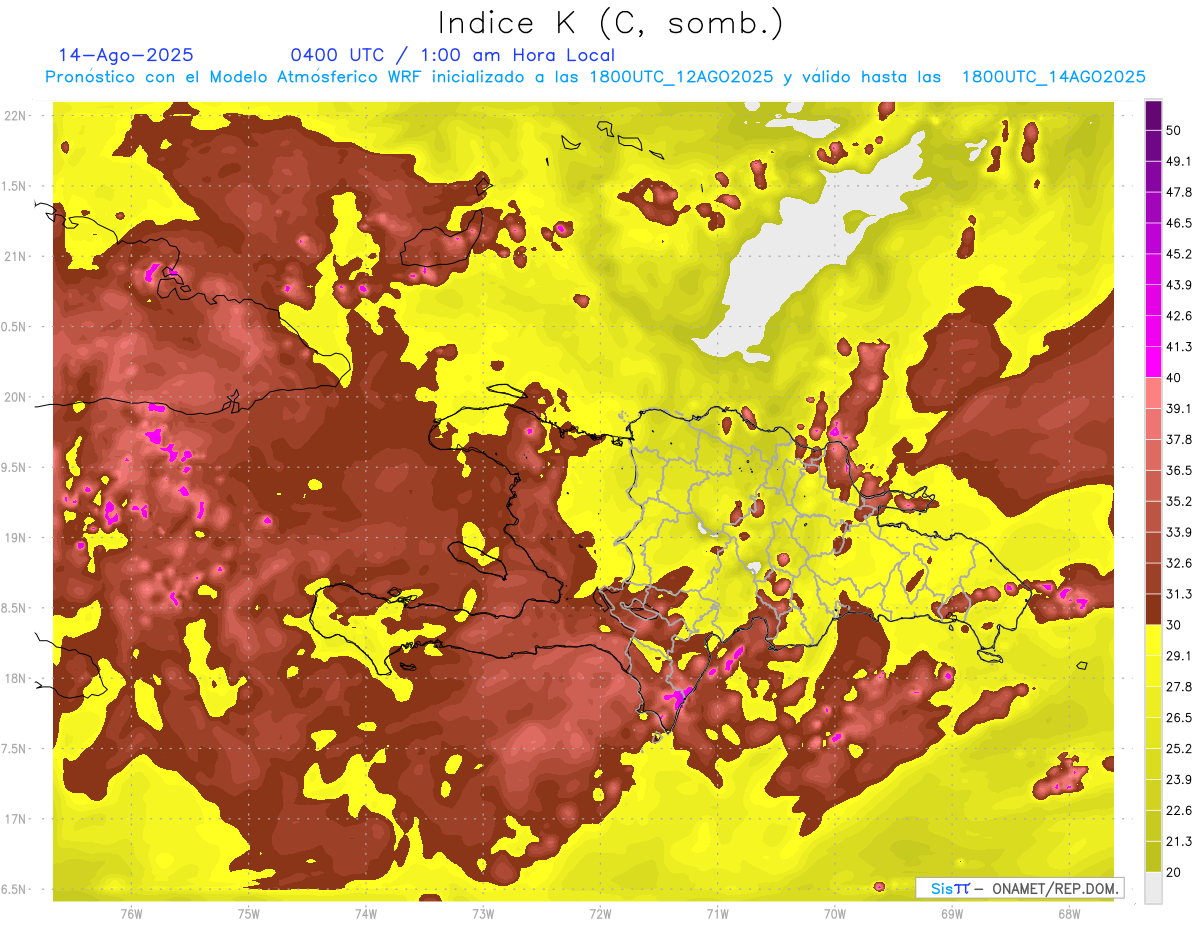Click the '17N' latitude axis label

[16, 820]
